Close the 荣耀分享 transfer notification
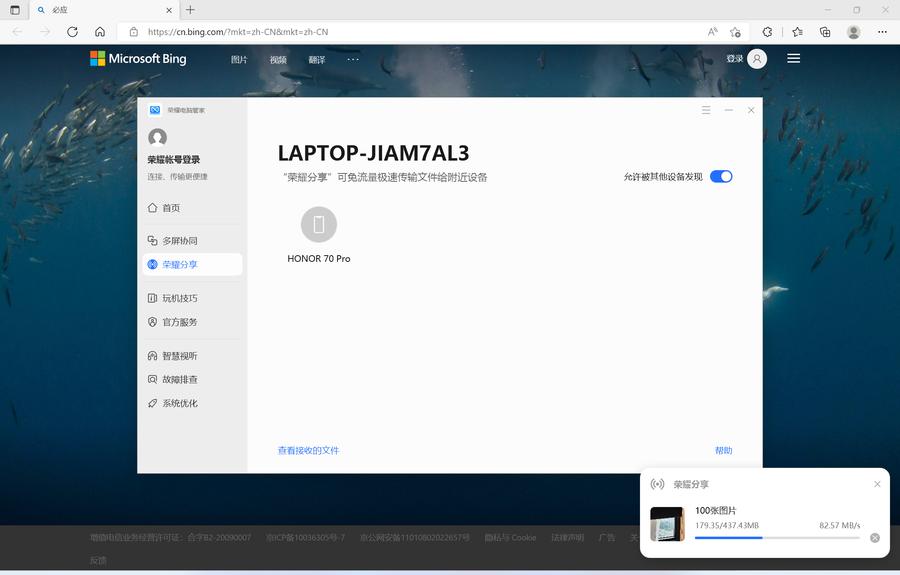The height and width of the screenshot is (575, 900). pyautogui.click(x=877, y=484)
